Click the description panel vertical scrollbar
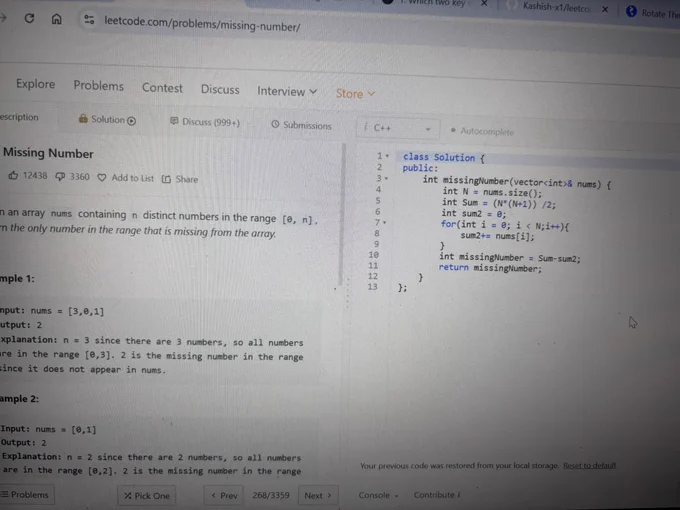The width and height of the screenshot is (680, 510). click(x=341, y=214)
